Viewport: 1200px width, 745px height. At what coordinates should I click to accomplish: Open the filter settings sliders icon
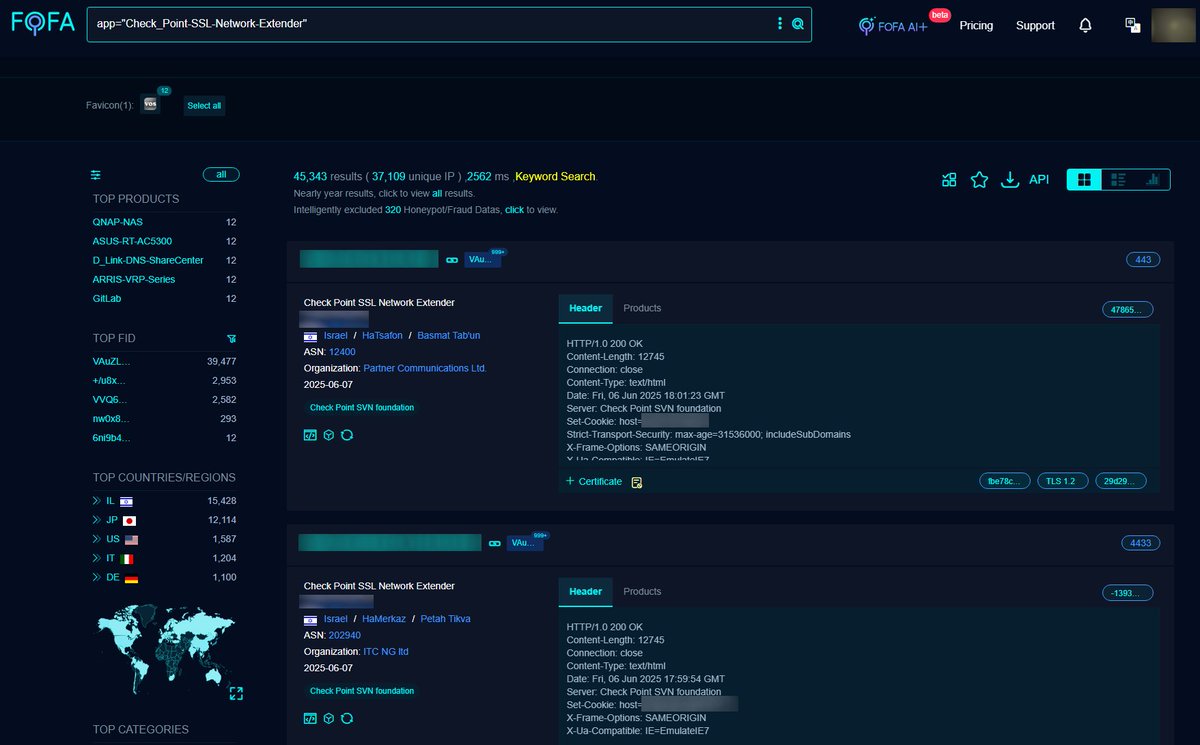pyautogui.click(x=96, y=174)
